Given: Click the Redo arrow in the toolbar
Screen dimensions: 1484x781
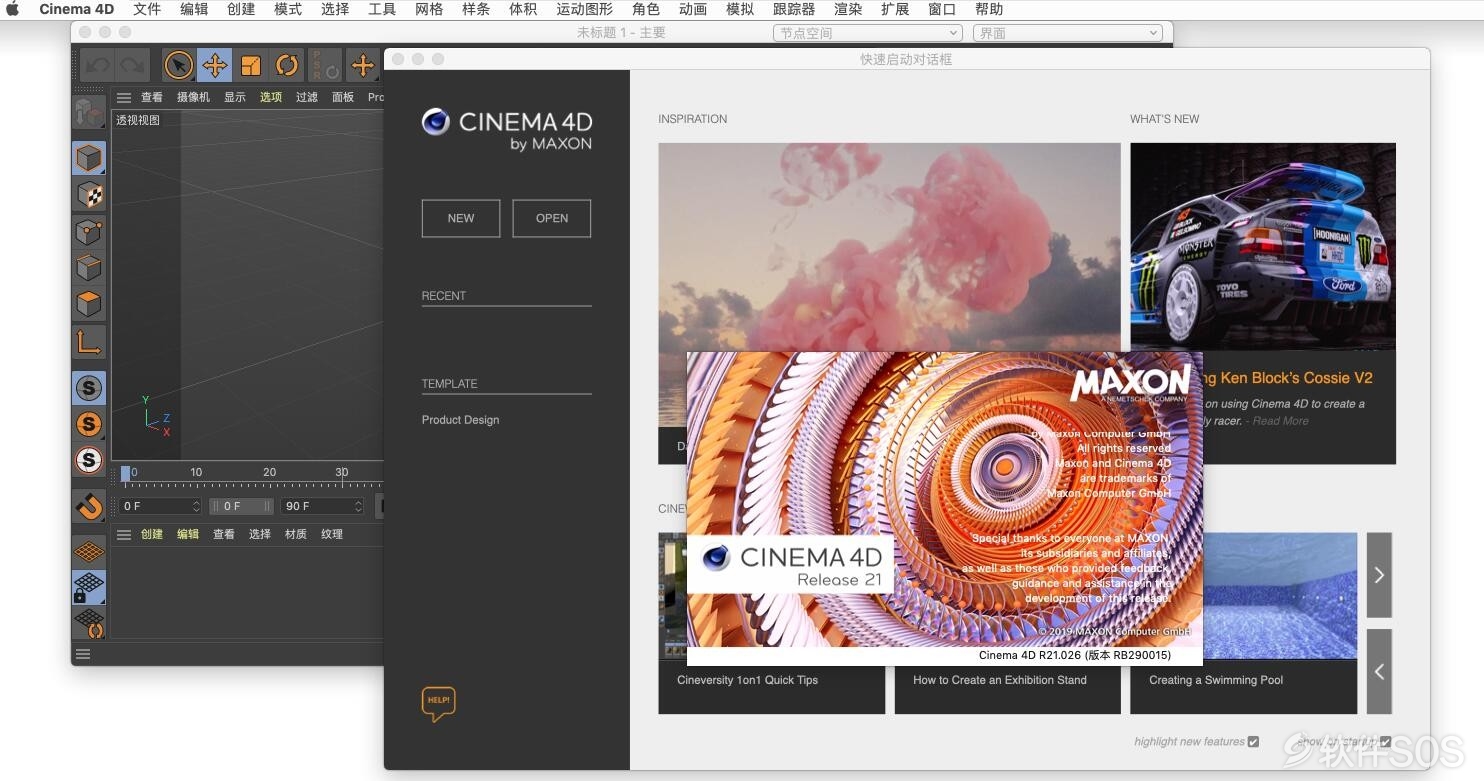Looking at the screenshot, I should [x=132, y=65].
